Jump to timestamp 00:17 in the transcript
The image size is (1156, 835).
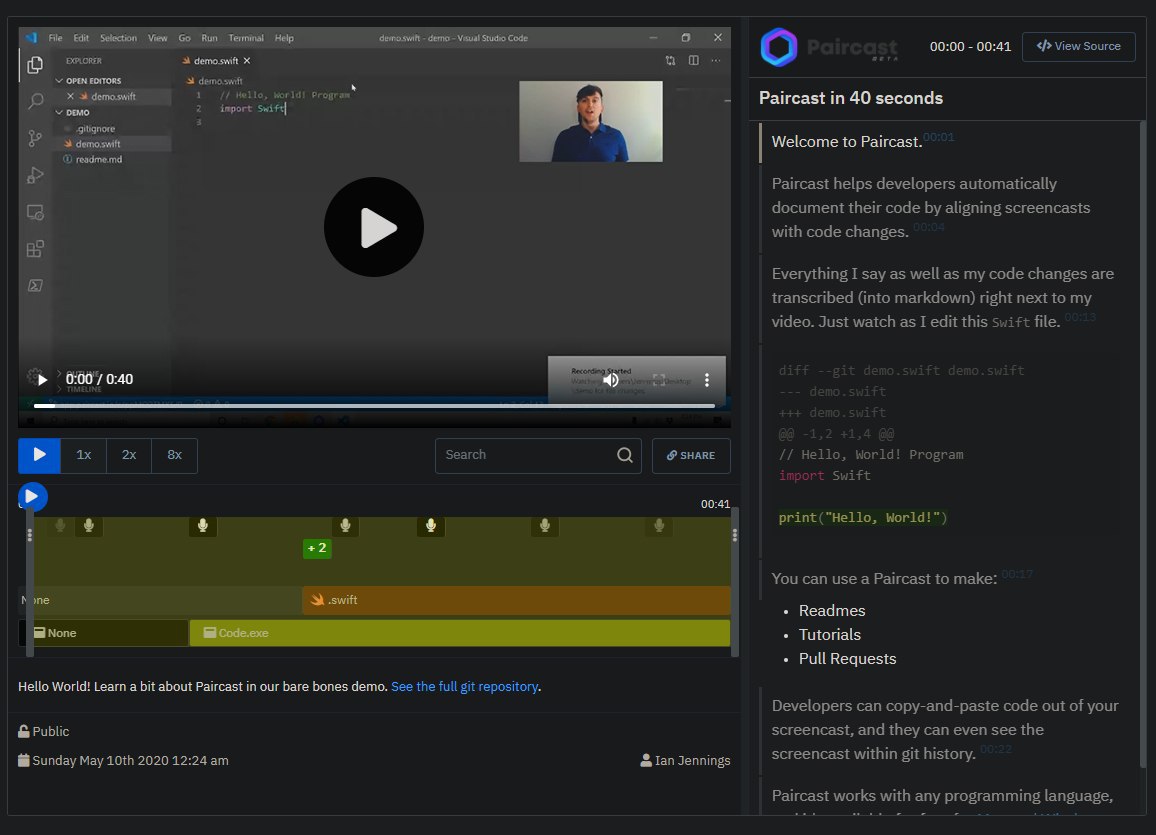point(1017,574)
